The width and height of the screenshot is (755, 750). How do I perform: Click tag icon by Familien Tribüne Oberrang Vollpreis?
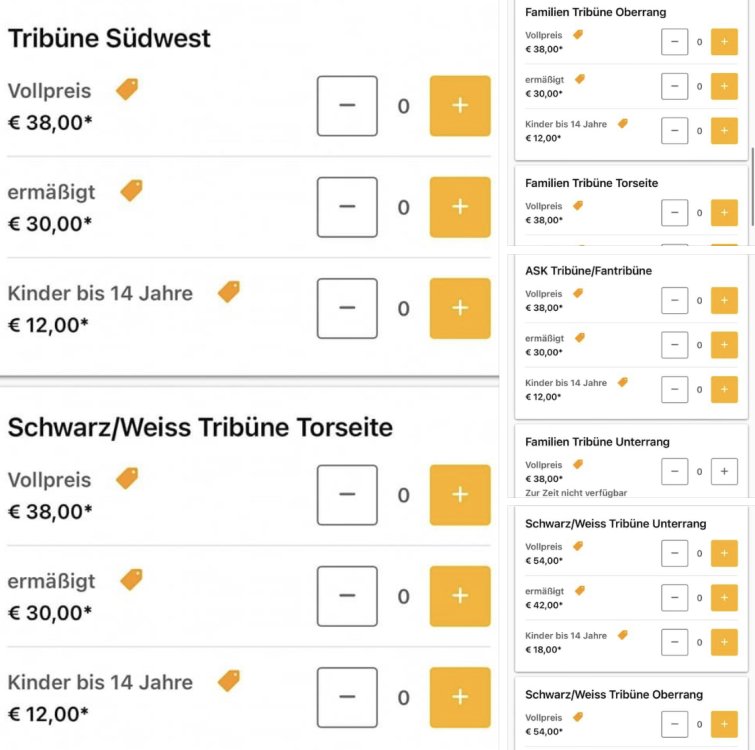[578, 34]
